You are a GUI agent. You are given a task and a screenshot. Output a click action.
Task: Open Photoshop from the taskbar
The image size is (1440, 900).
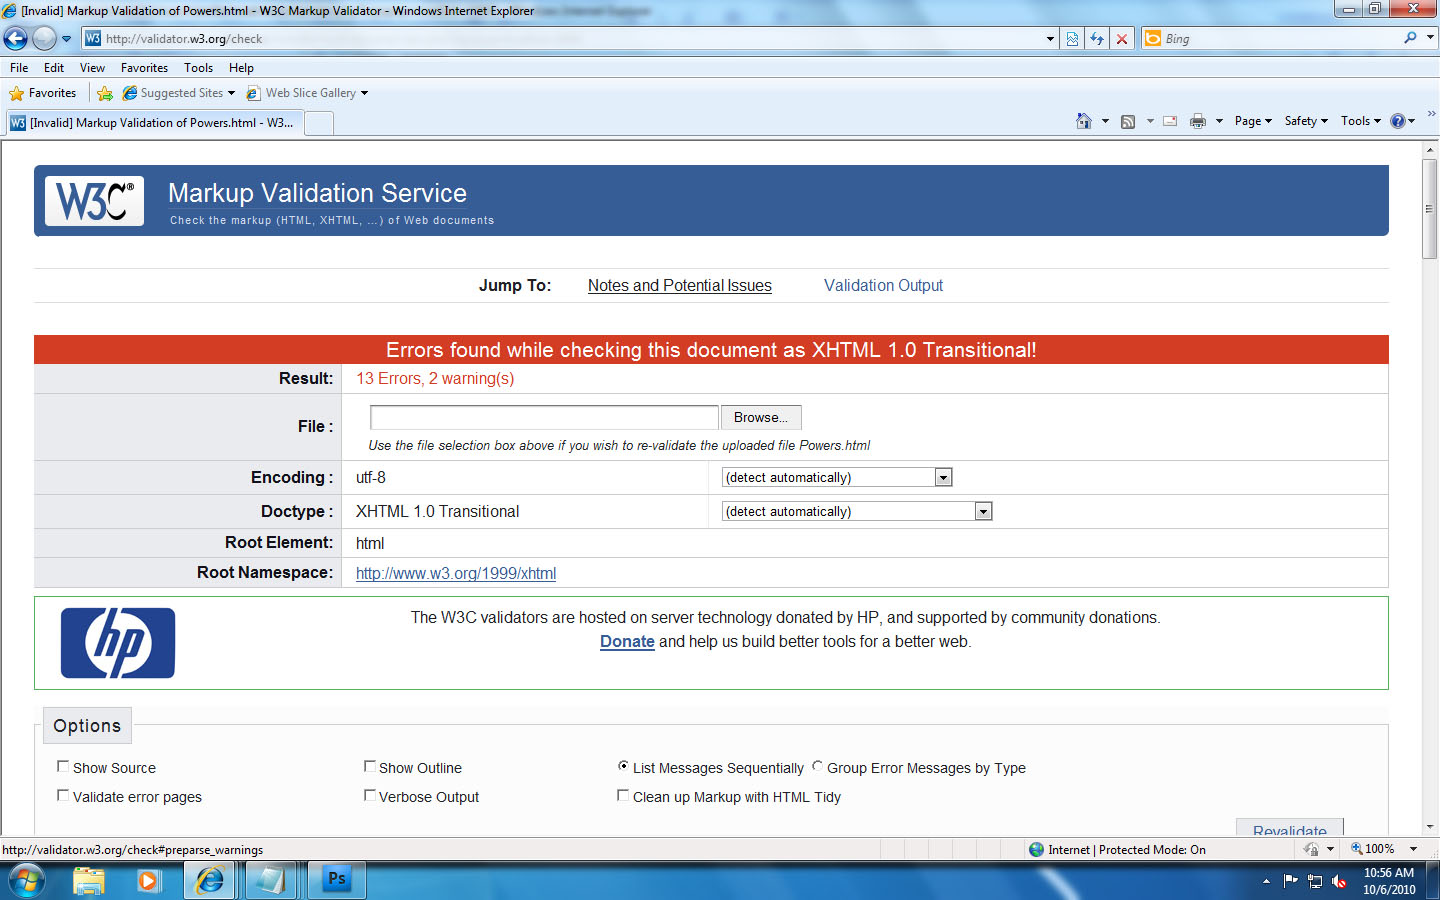[x=336, y=880]
